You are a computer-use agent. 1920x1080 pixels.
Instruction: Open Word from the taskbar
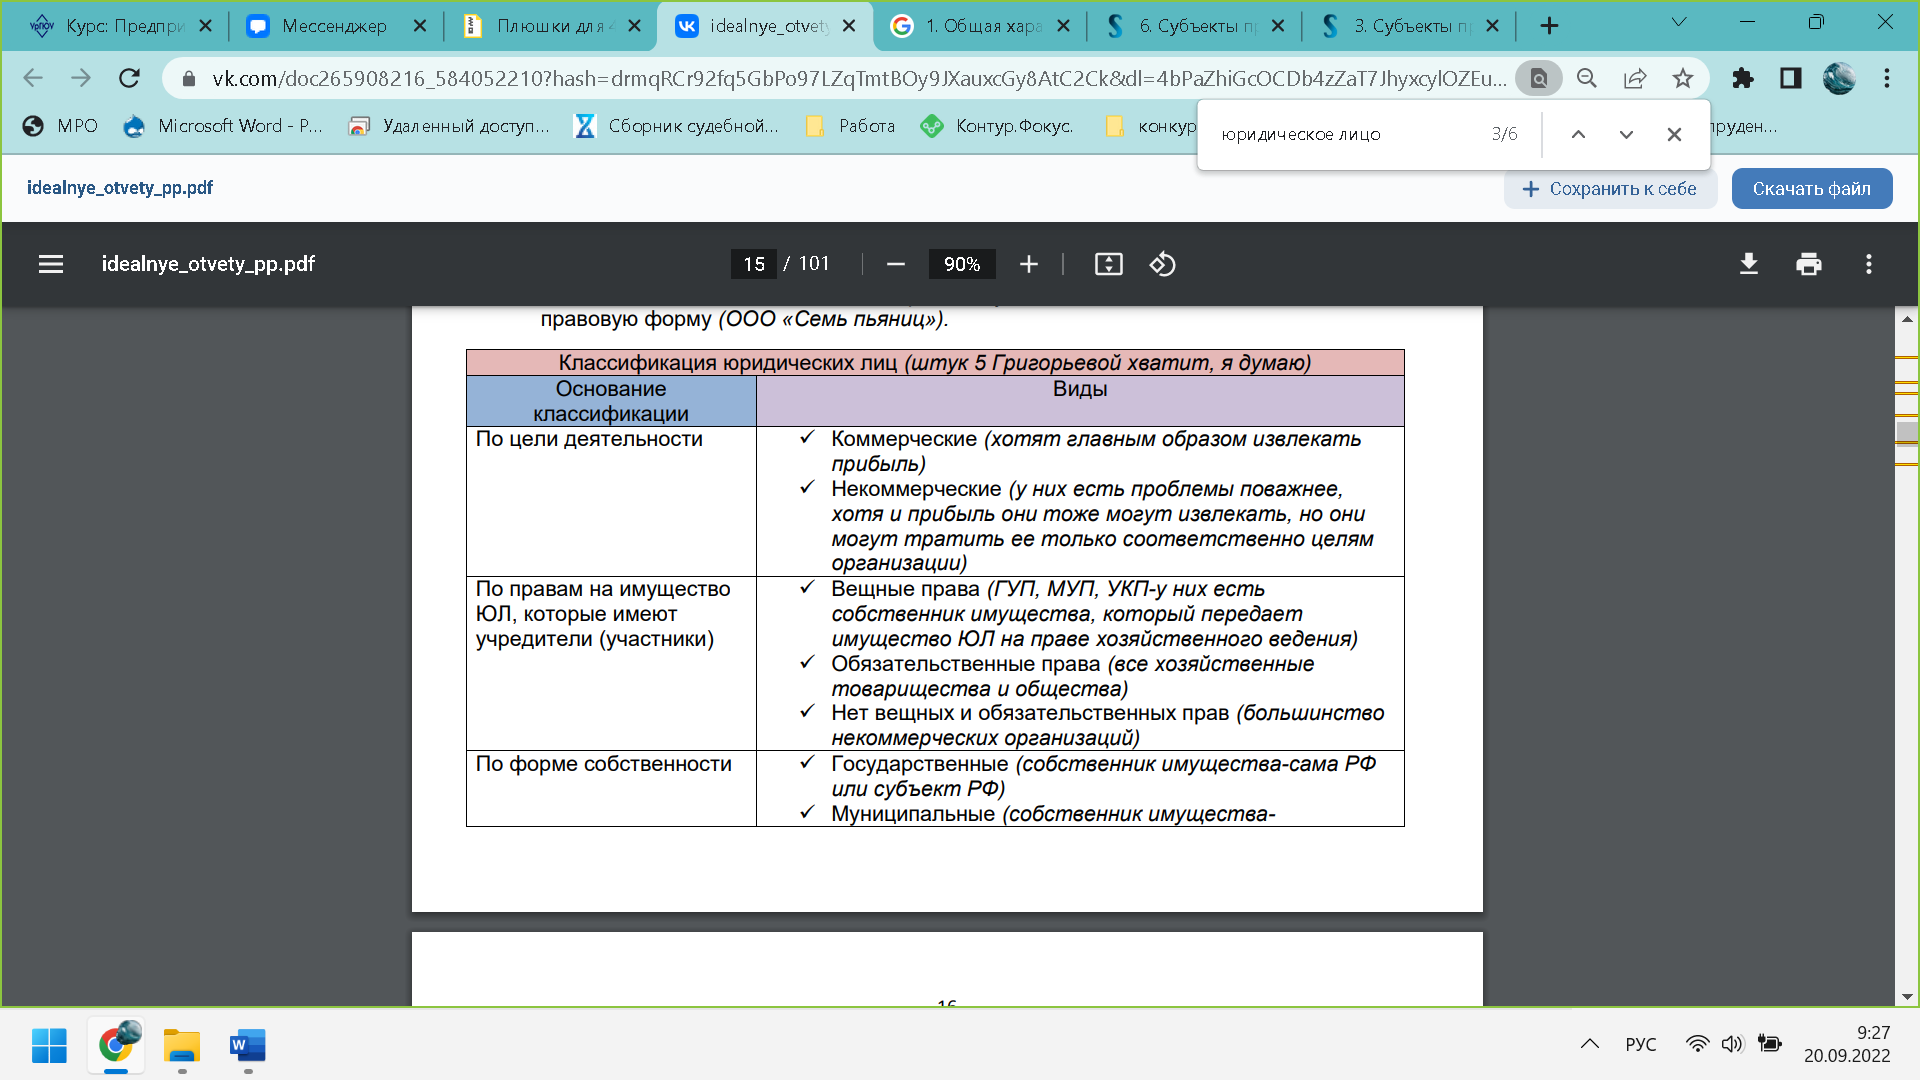pos(248,1046)
